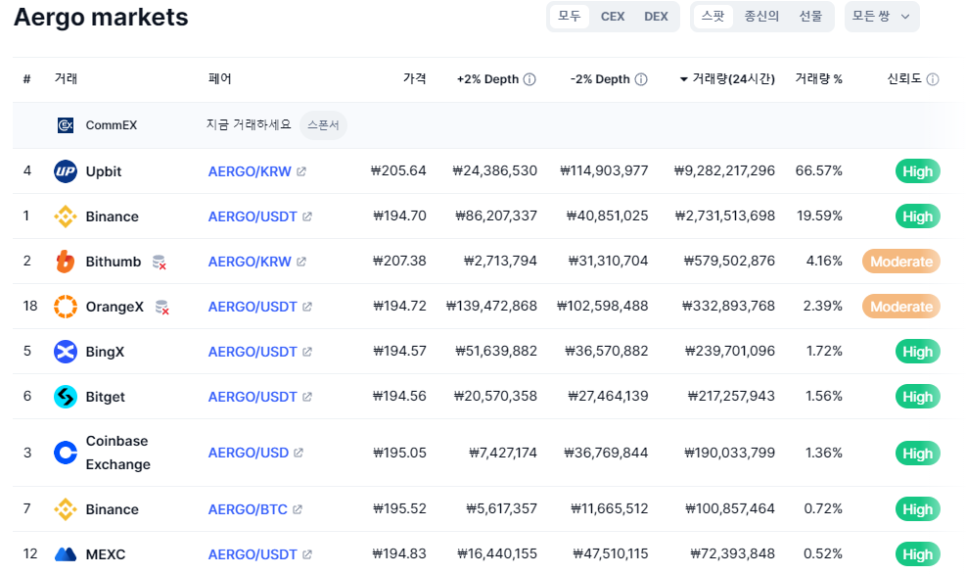Screen dimensions: 966x575
Task: Open Binance AERGO/BTC pair link
Action: (248, 509)
